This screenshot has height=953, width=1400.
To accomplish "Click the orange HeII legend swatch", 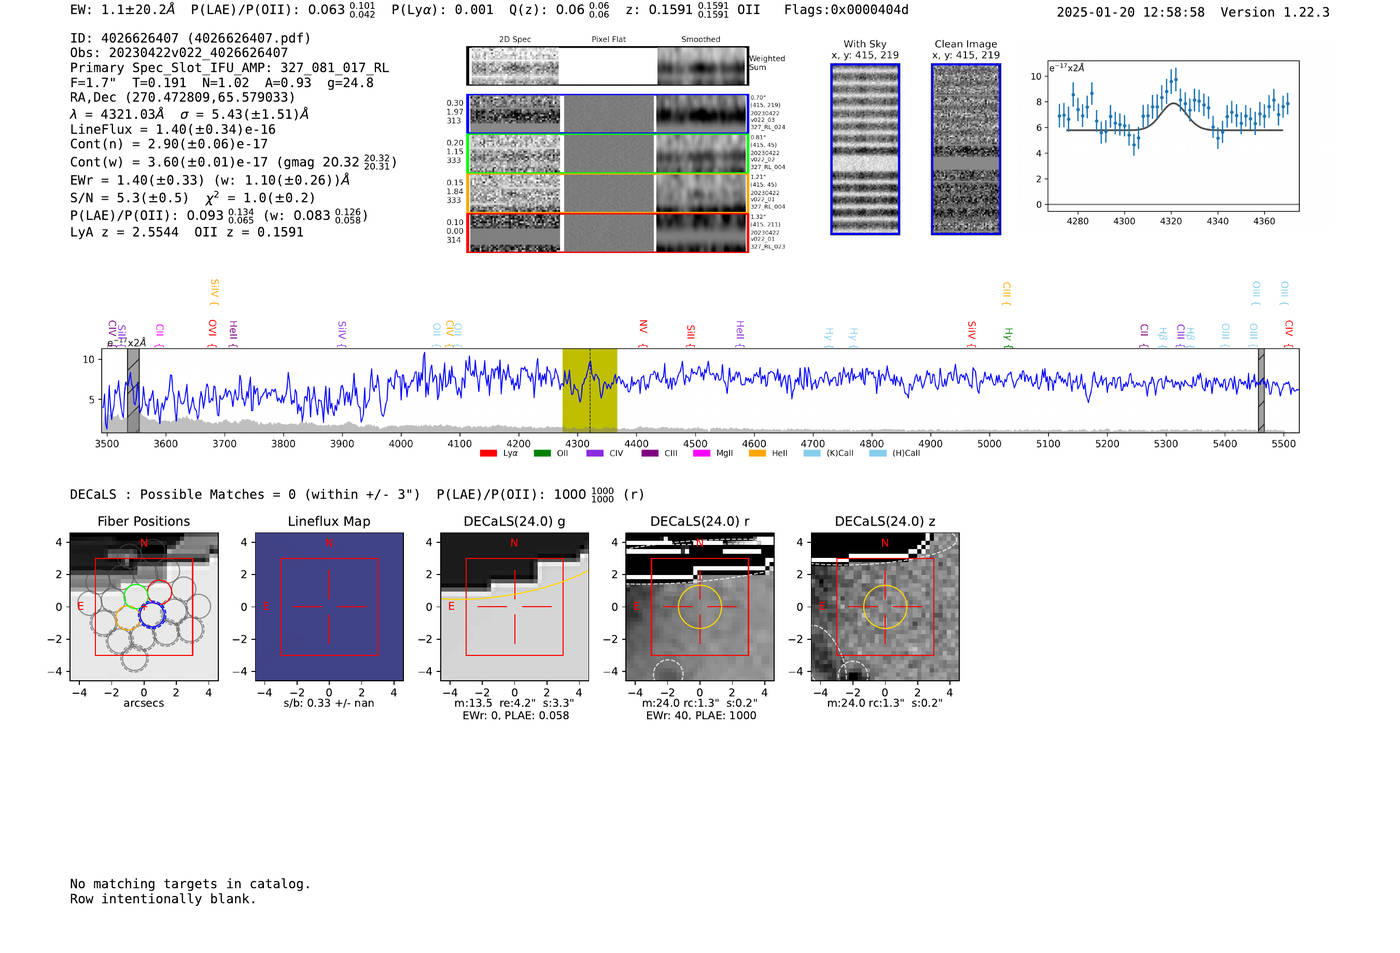I will [757, 453].
